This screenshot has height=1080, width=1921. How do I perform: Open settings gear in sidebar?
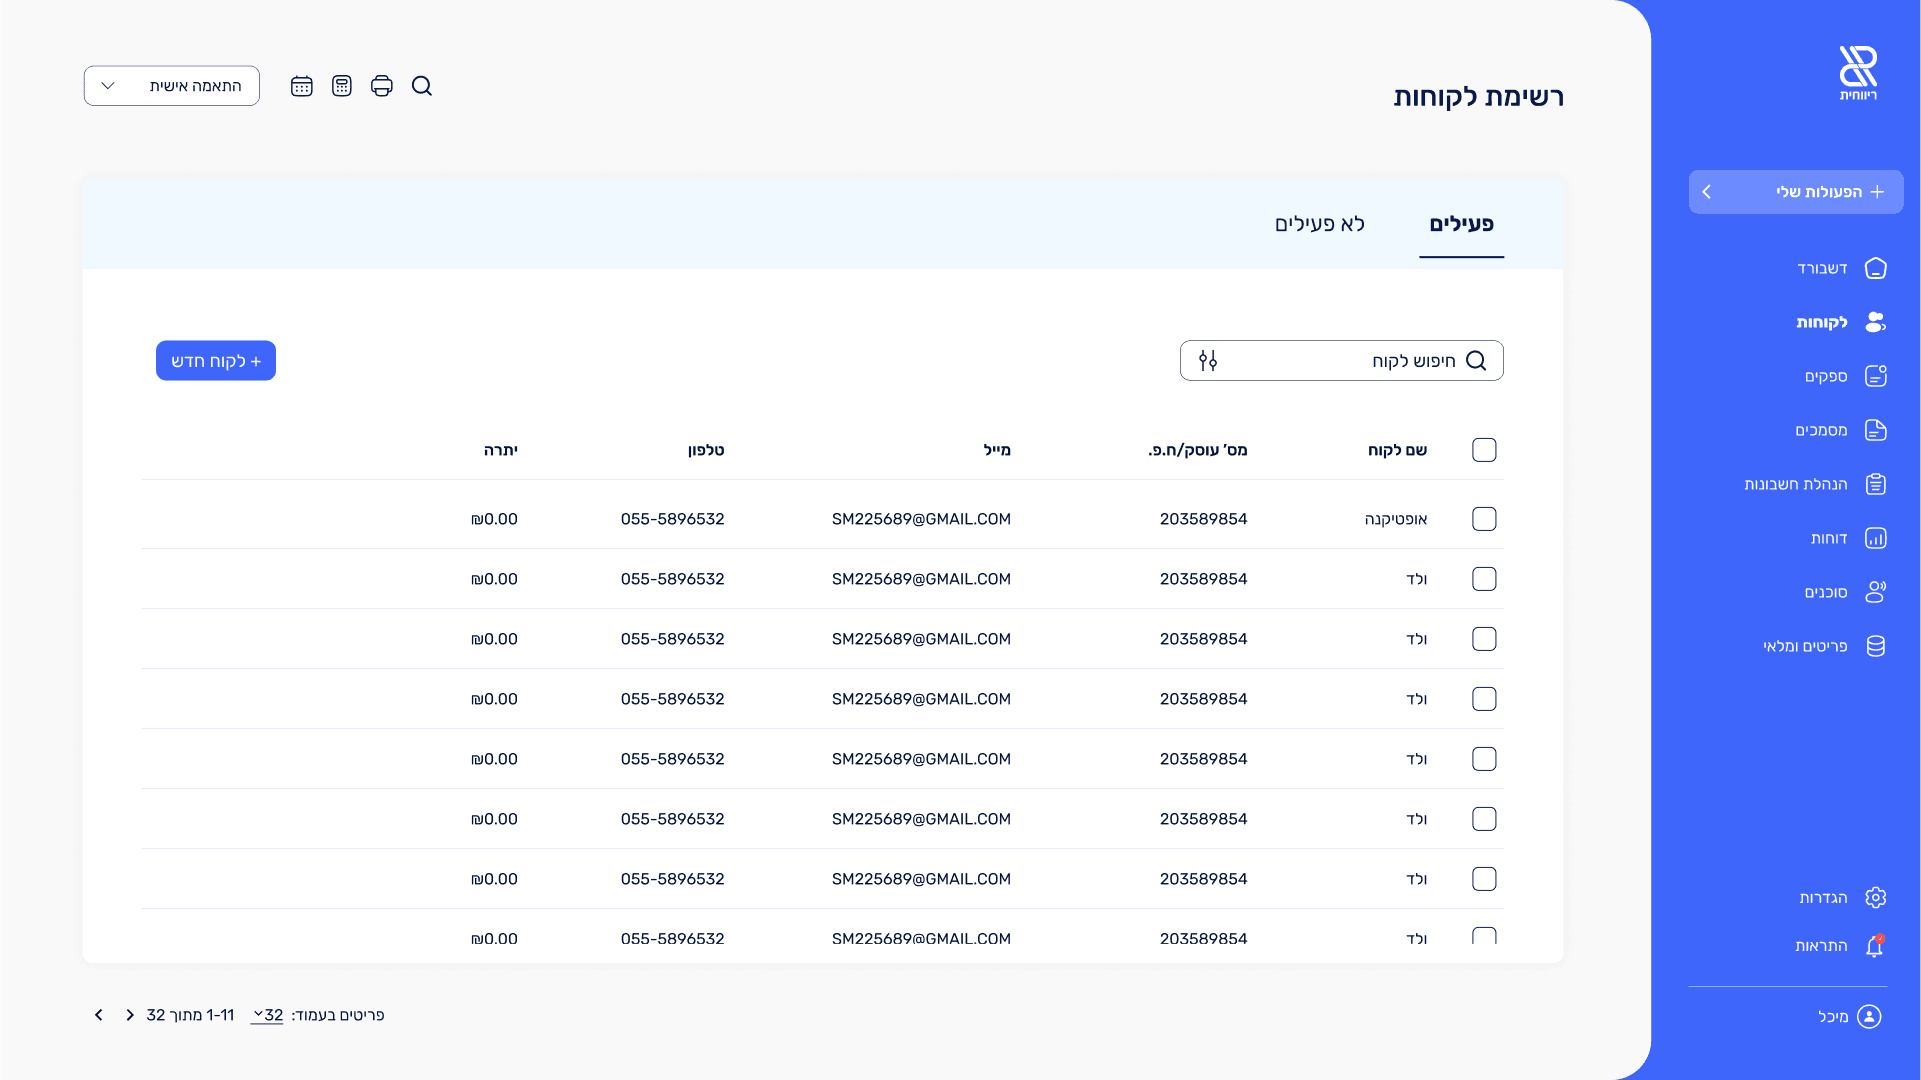pos(1875,898)
